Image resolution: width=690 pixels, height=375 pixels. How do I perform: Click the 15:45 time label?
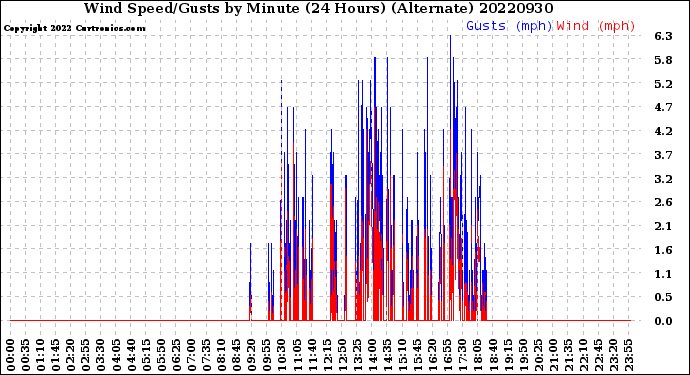417,355
